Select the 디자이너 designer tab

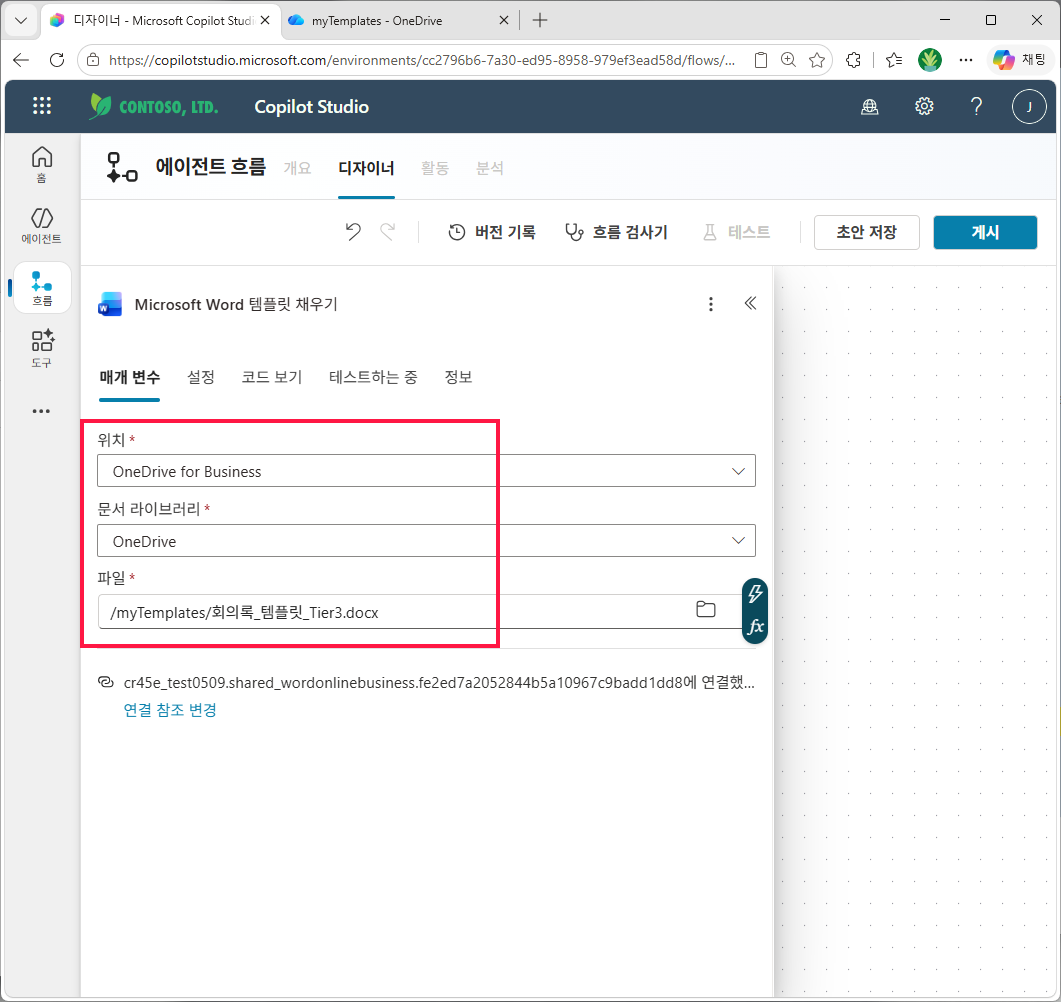(366, 168)
